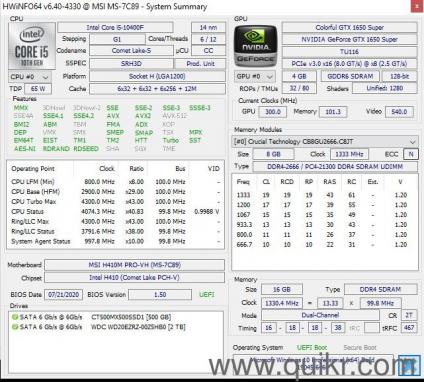Click the 14 nm process field

208,27
